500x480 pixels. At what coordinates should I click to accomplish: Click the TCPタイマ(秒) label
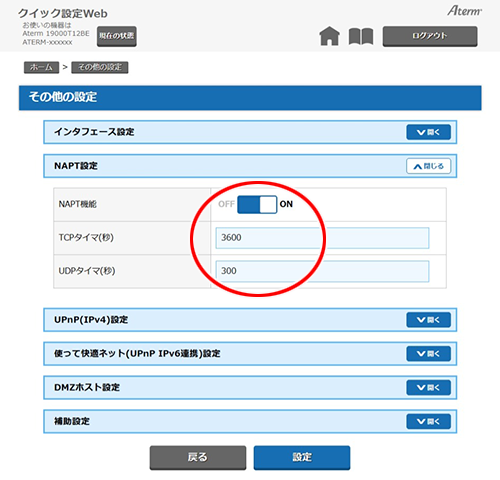[86, 237]
